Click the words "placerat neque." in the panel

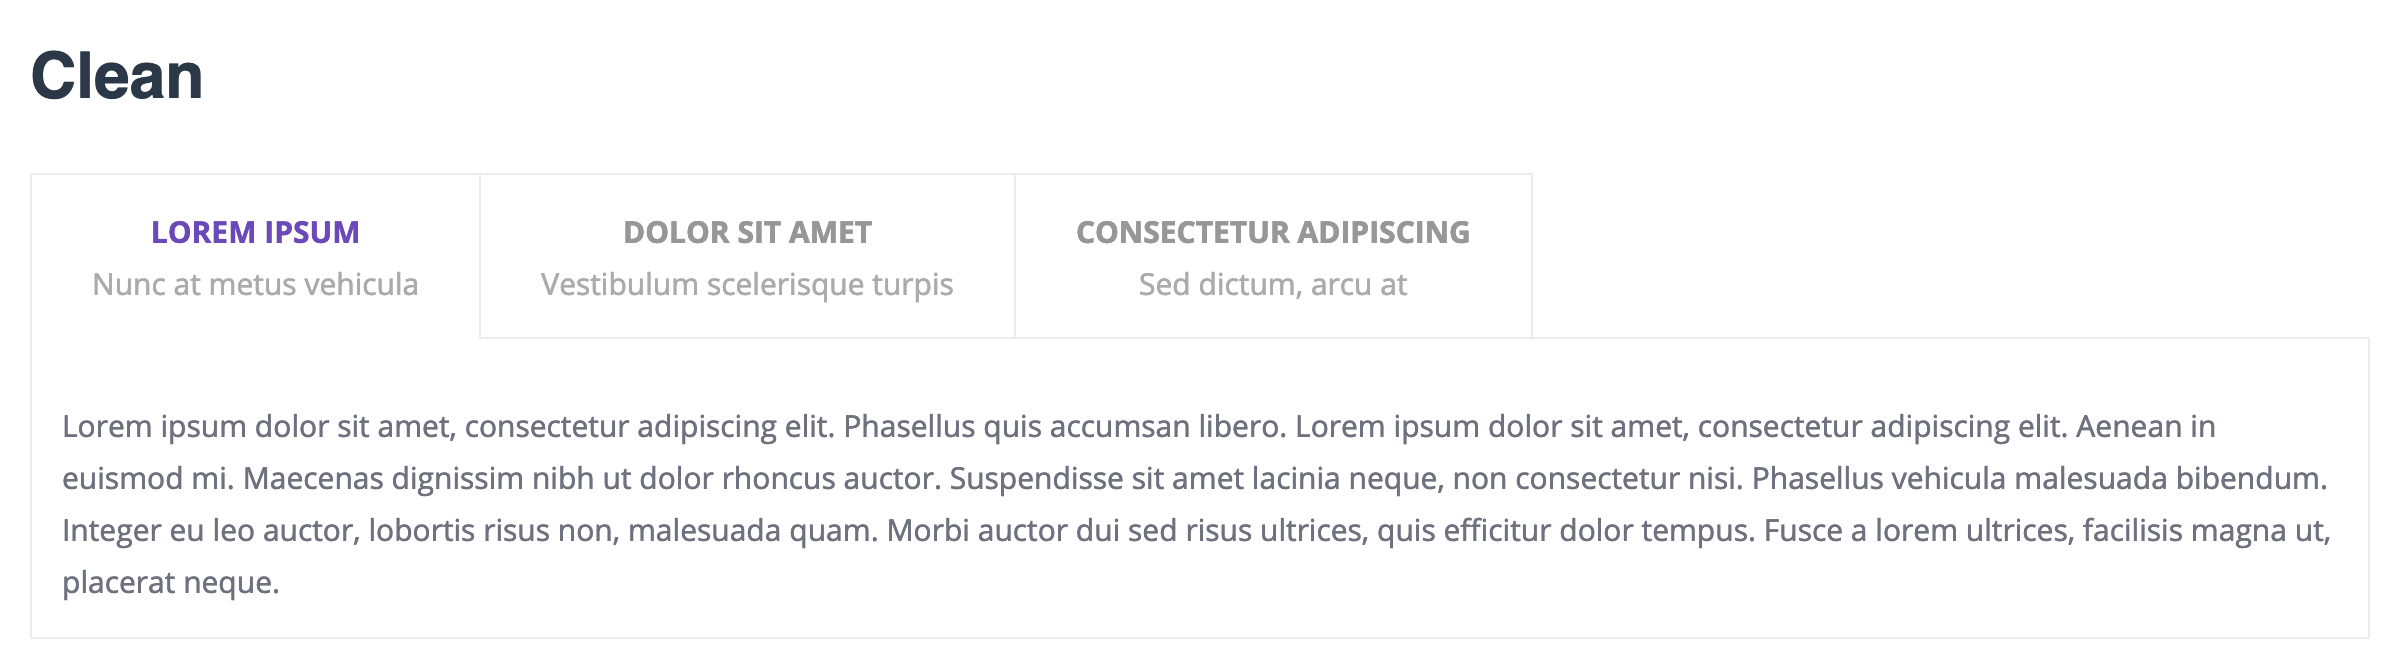[x=171, y=583]
